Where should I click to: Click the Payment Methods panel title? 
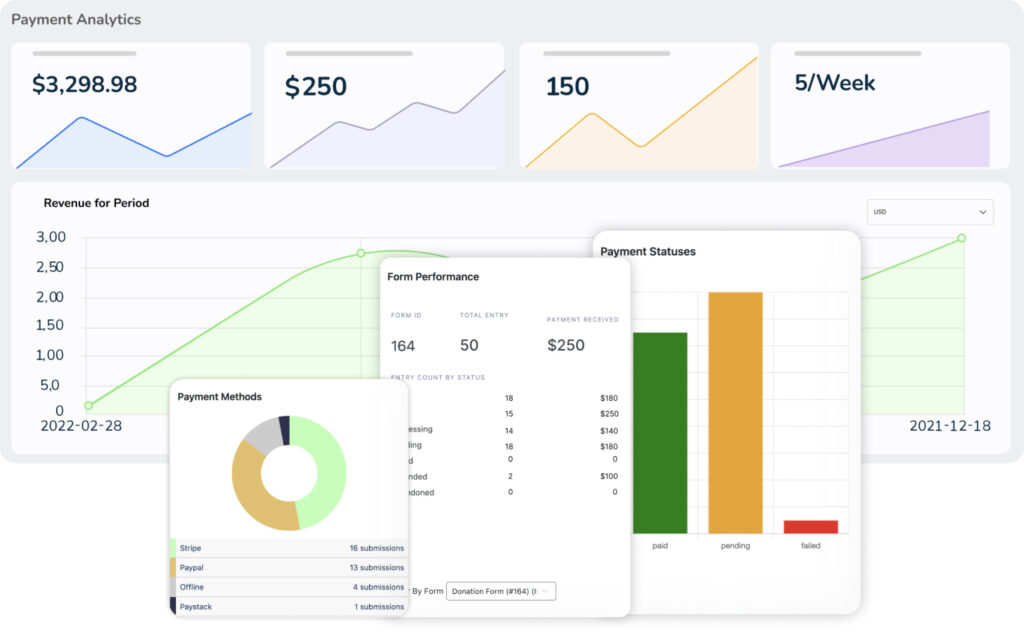point(219,397)
